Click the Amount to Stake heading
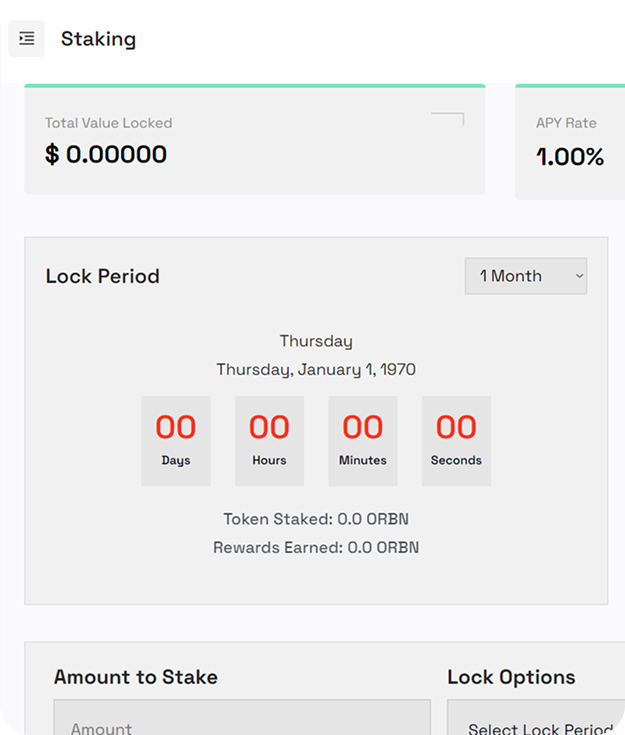This screenshot has width=625, height=735. [x=136, y=677]
